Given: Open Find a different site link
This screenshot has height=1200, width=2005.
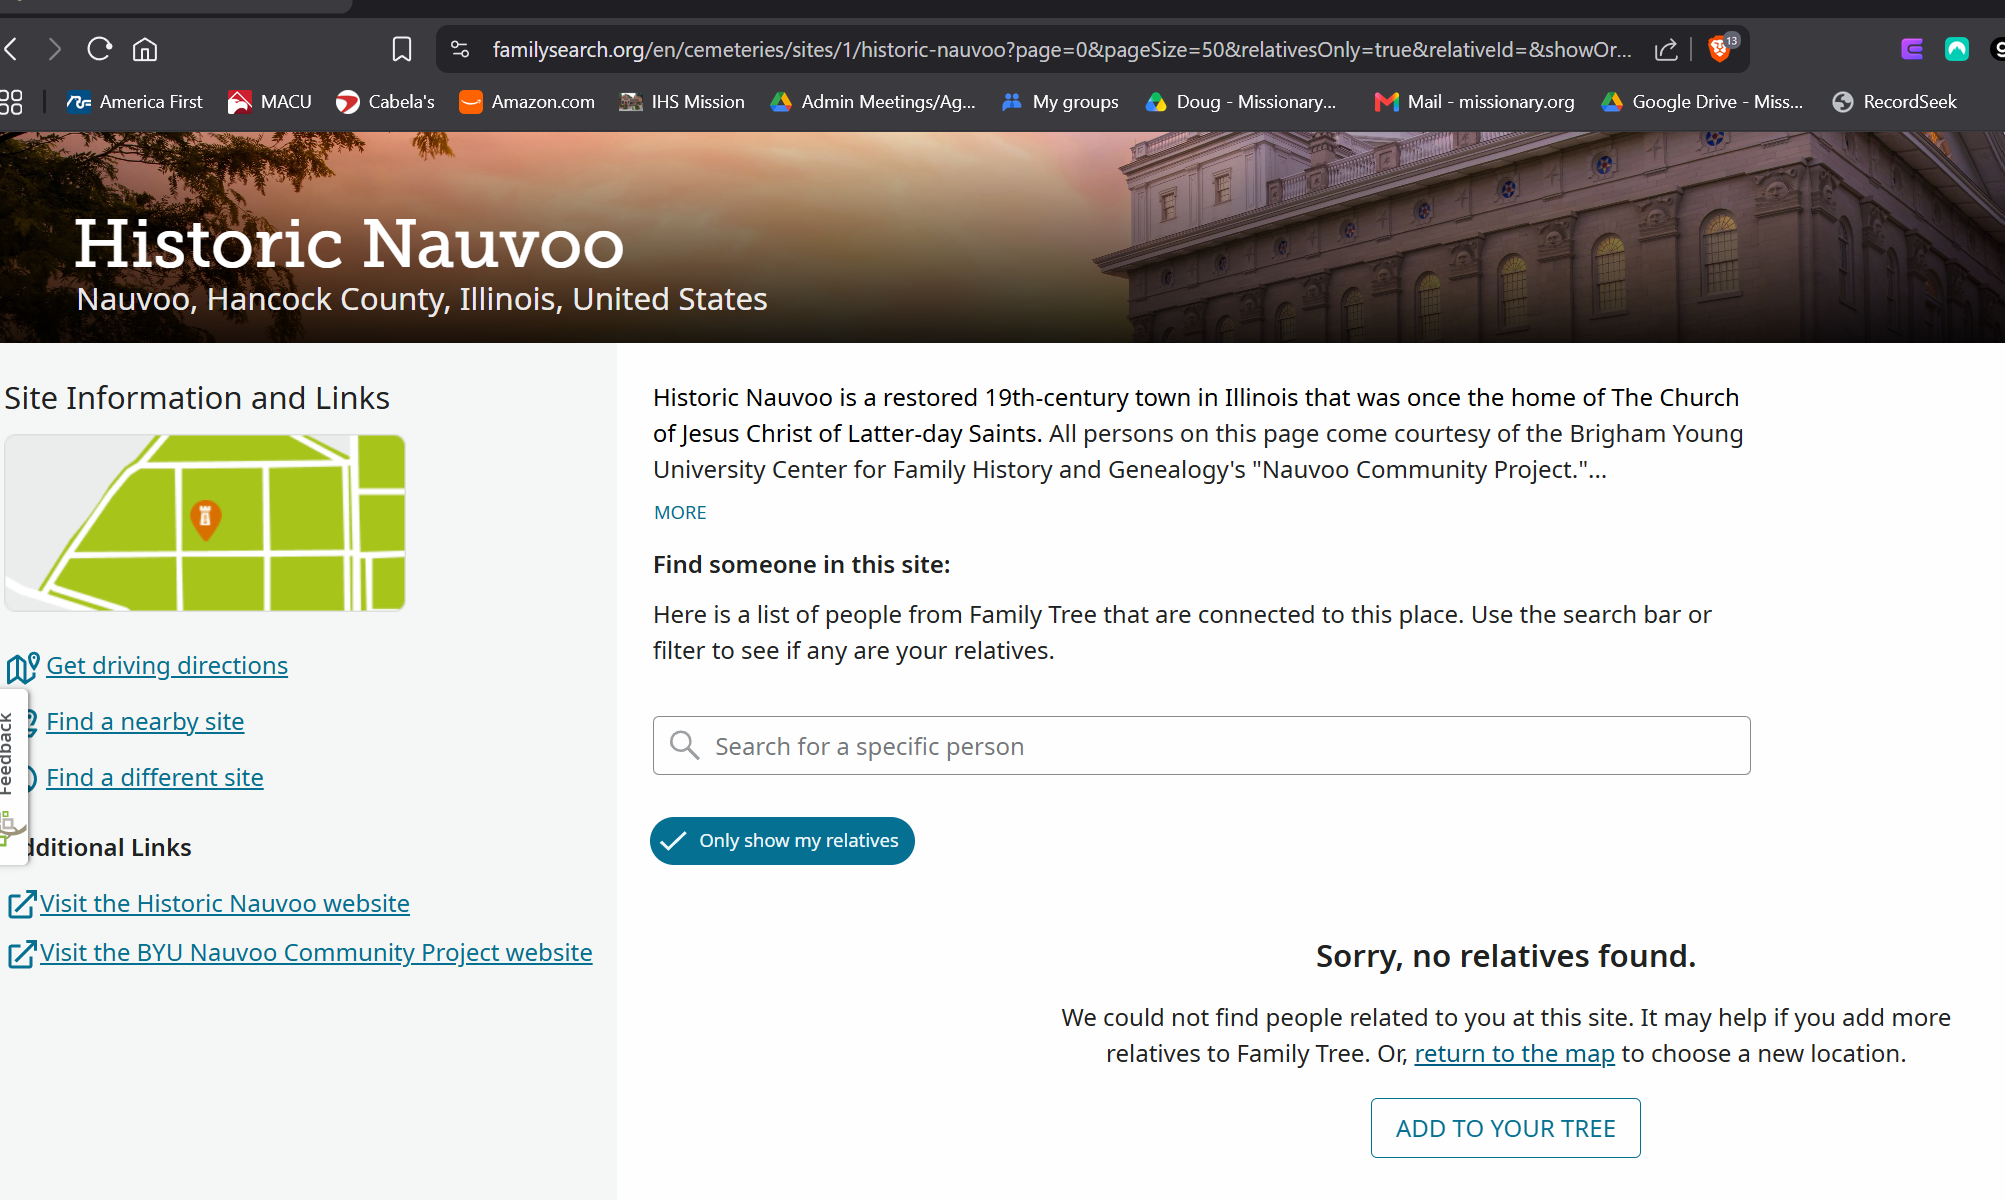Looking at the screenshot, I should coord(155,778).
